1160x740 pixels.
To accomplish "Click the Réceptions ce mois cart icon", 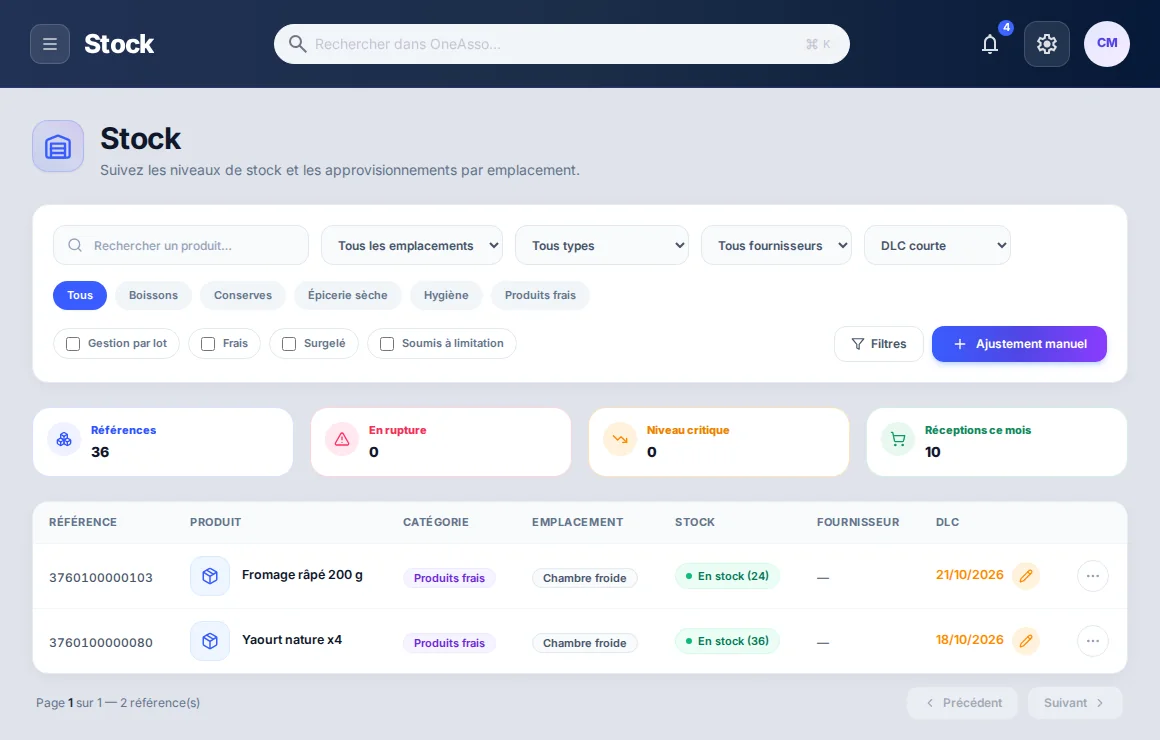I will click(x=898, y=440).
